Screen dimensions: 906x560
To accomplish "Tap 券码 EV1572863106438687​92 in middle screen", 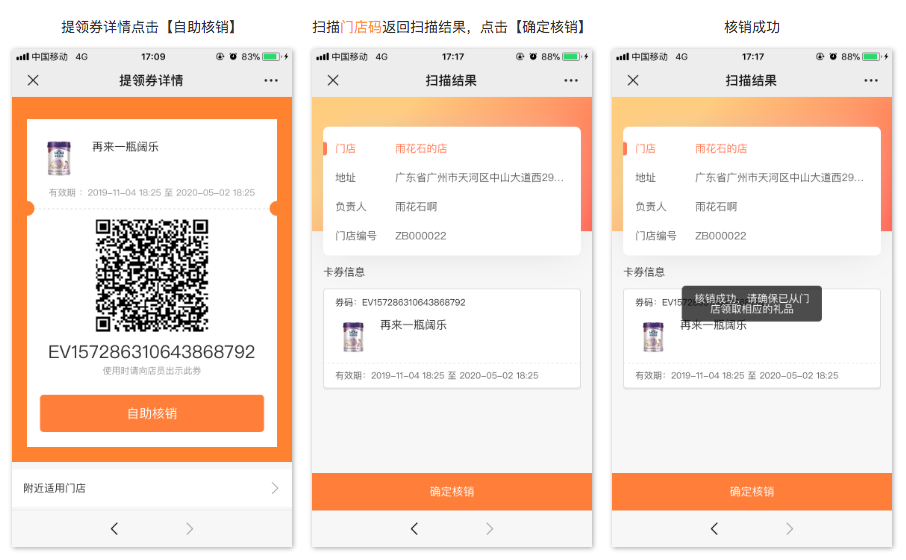I will (x=400, y=302).
